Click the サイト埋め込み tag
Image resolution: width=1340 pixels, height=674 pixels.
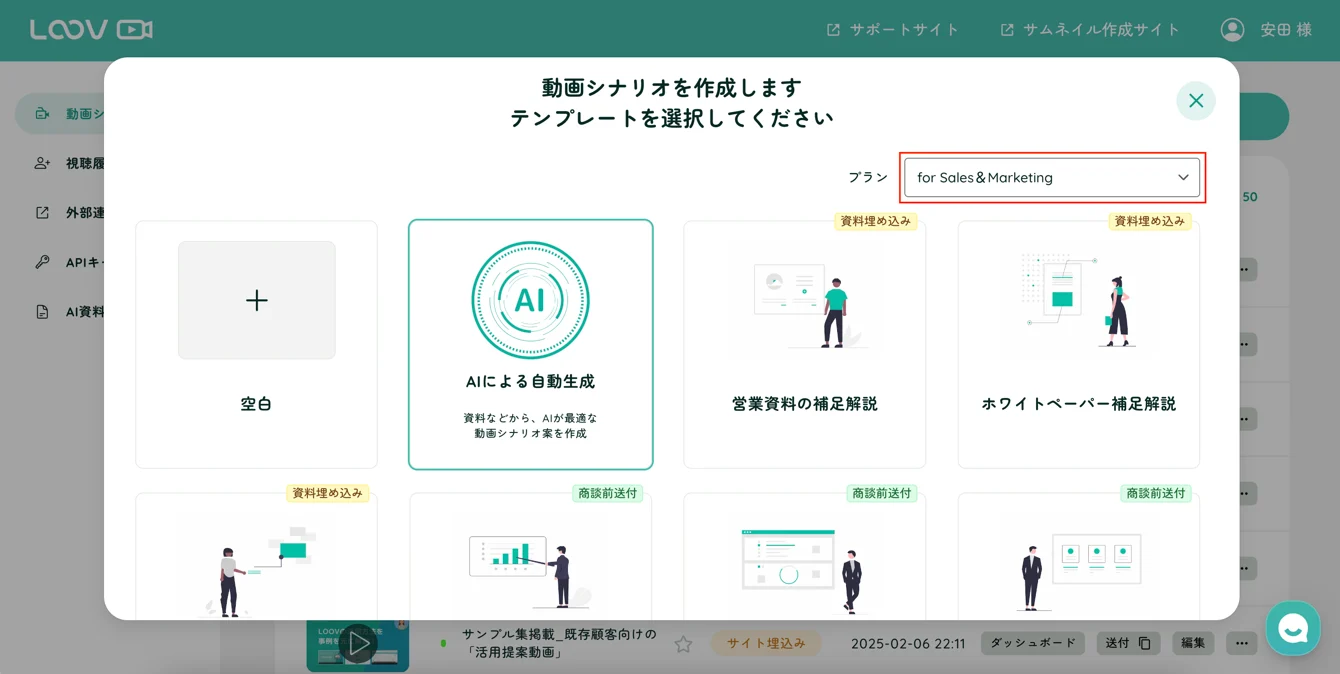coord(766,643)
